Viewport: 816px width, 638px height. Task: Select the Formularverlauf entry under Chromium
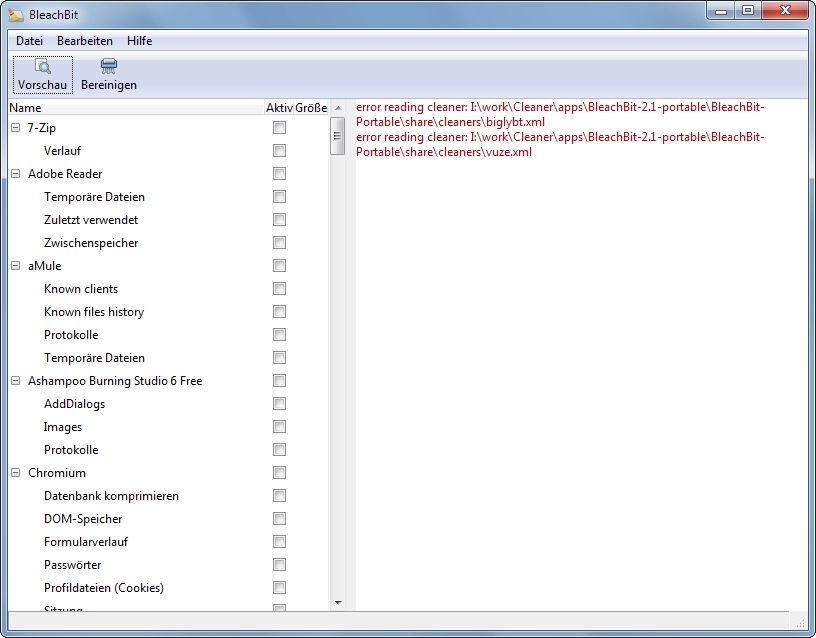(x=91, y=542)
